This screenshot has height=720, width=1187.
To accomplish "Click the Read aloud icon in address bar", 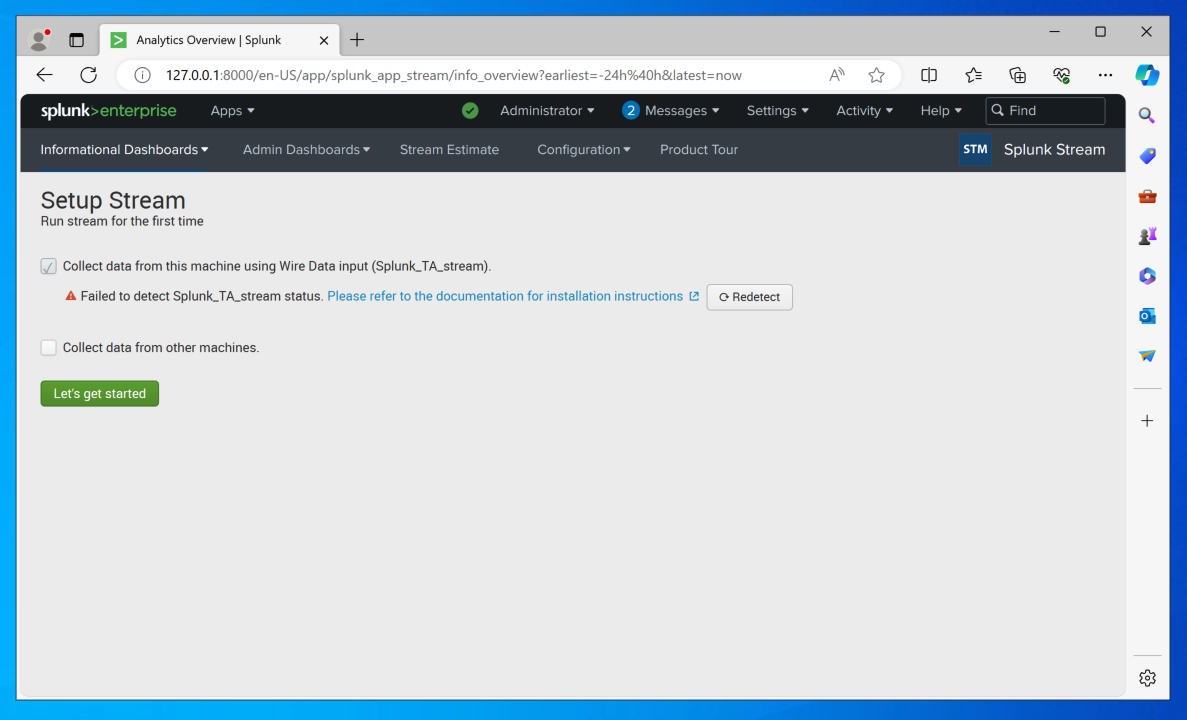I will [837, 75].
